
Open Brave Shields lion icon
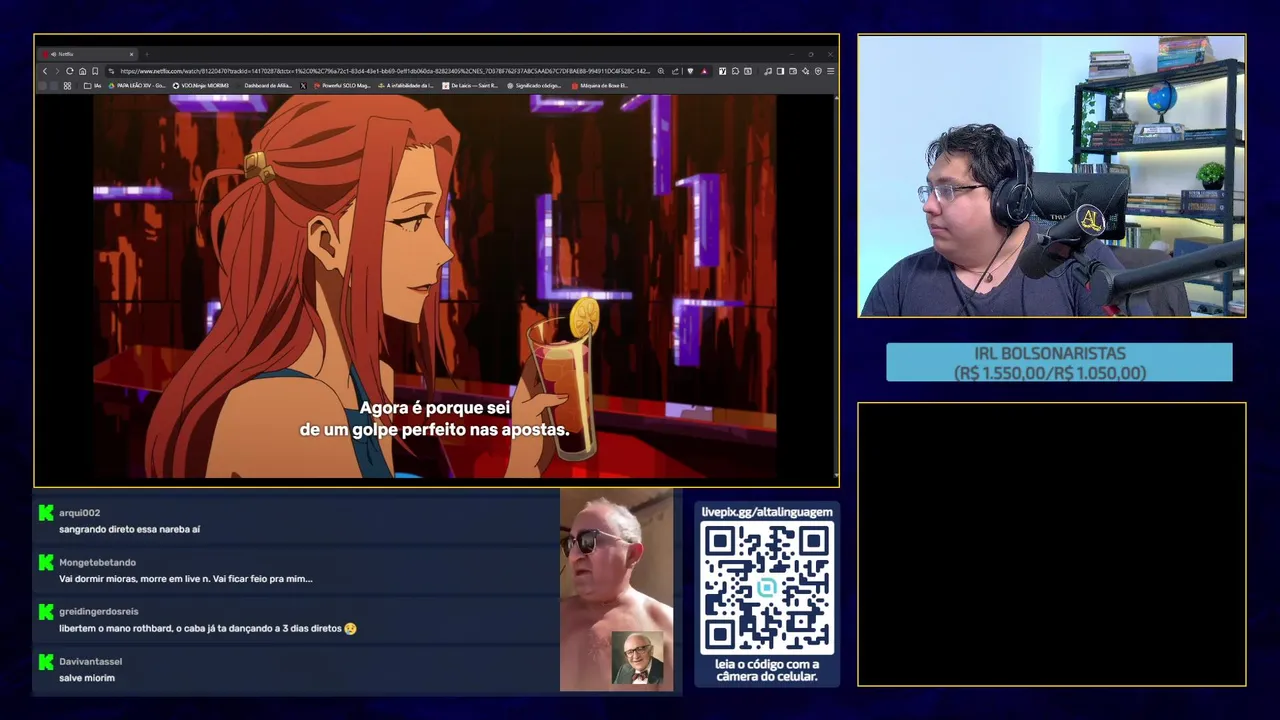click(690, 71)
